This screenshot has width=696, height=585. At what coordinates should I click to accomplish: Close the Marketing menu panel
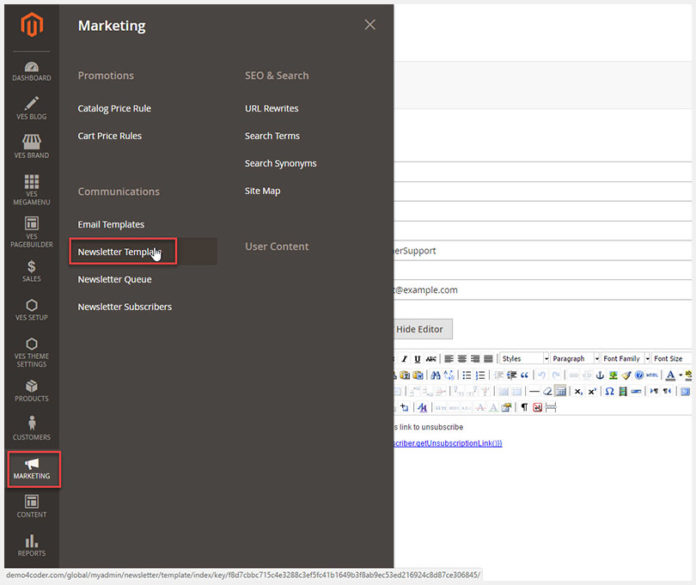click(x=370, y=25)
